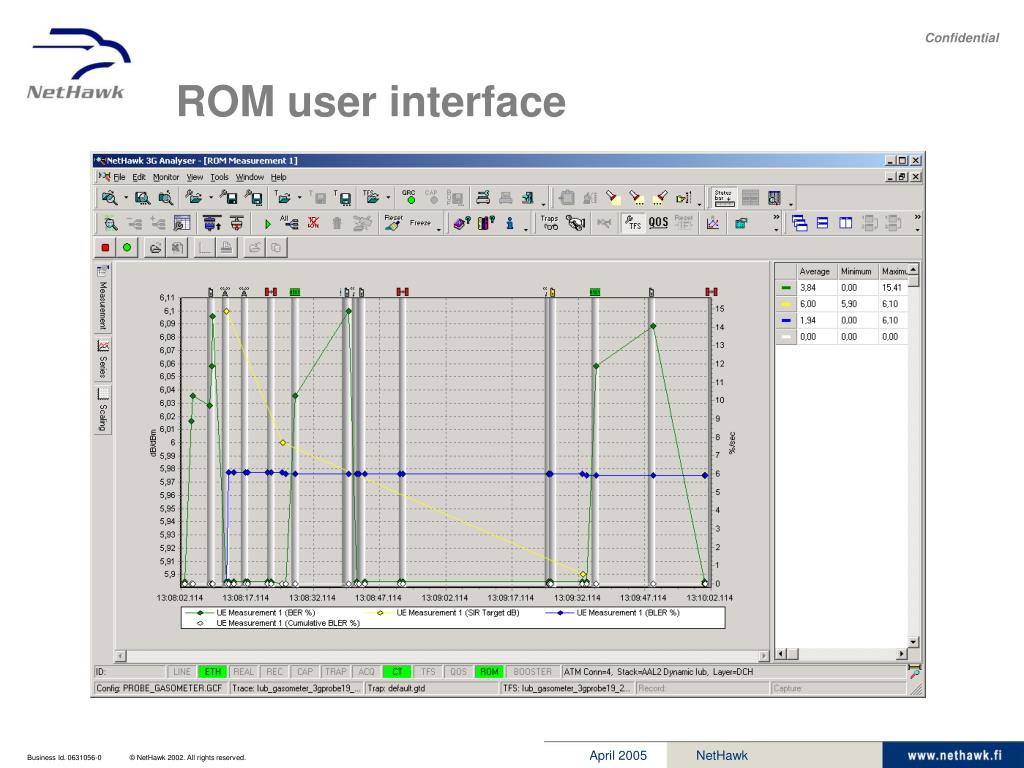Screen dimensions: 1024x768
Task: Click the wrench open configuration folder icon
Action: (194, 197)
